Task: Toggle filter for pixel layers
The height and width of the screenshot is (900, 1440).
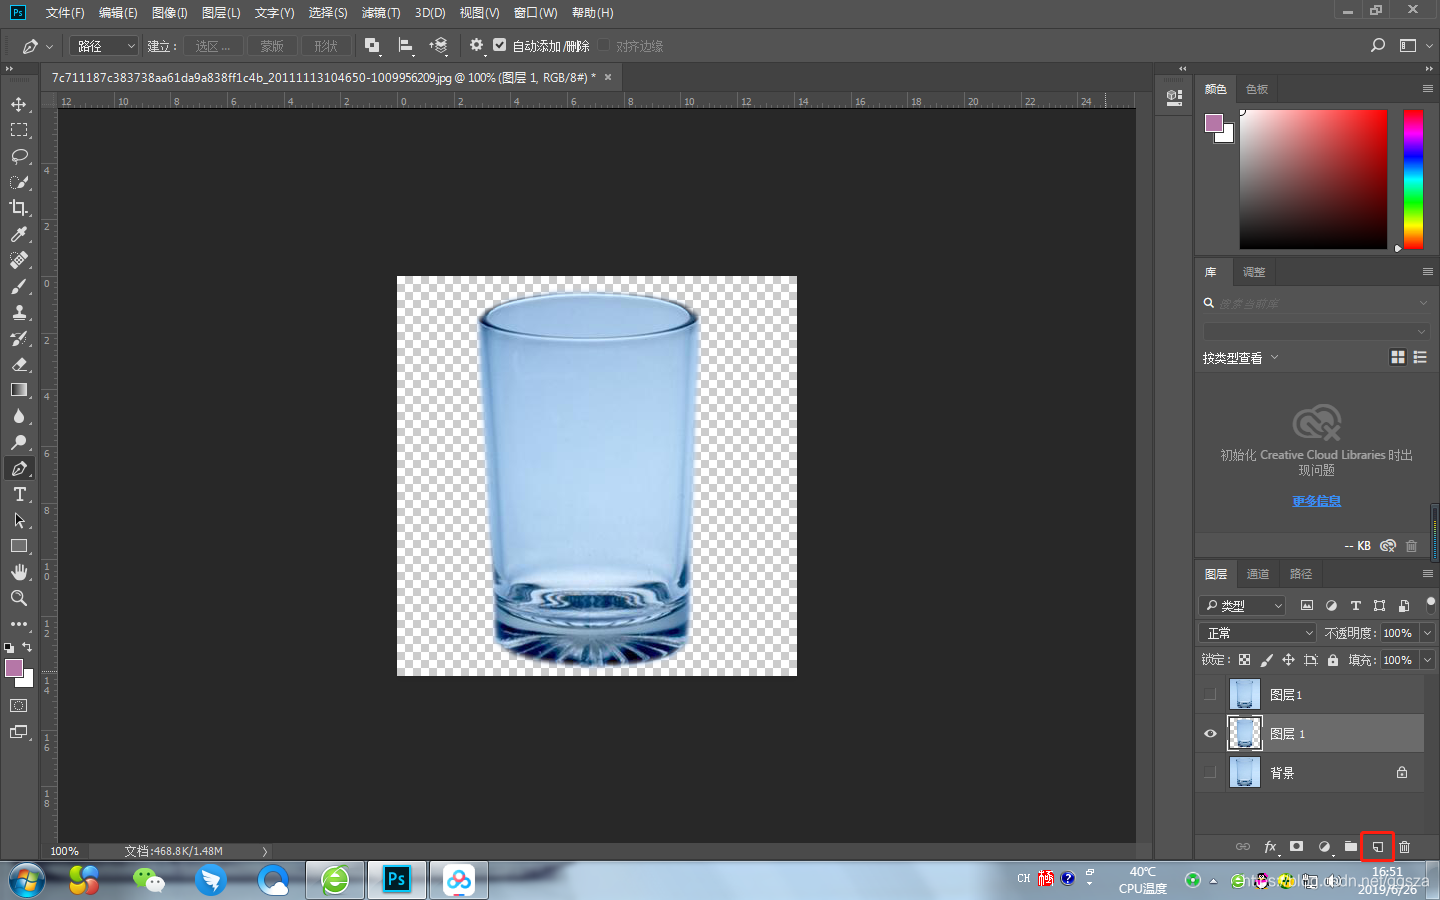Action: tap(1307, 605)
